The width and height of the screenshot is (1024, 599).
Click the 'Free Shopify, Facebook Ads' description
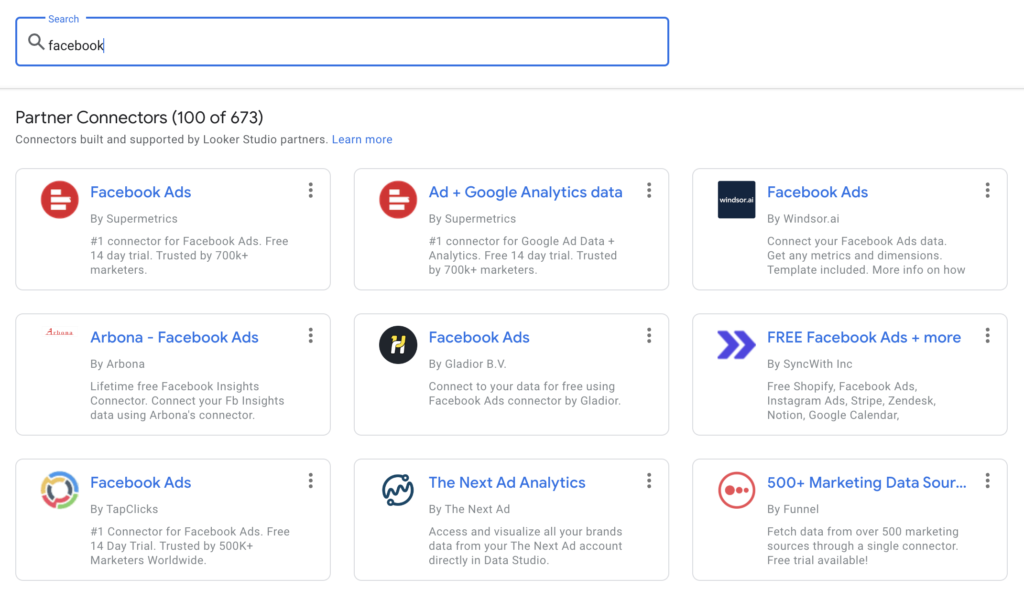[x=852, y=400]
